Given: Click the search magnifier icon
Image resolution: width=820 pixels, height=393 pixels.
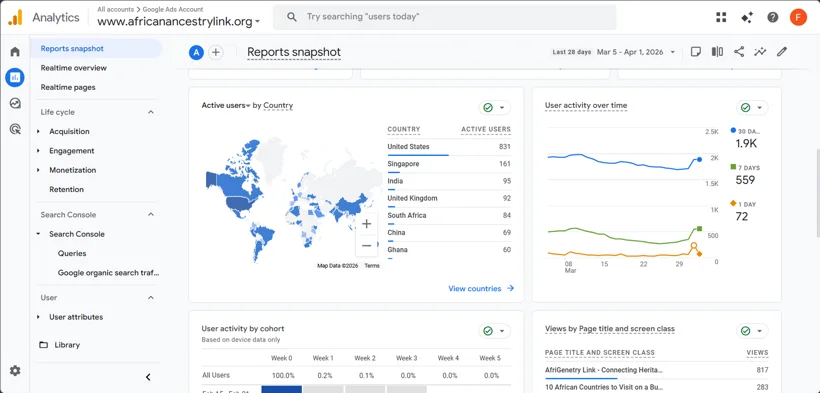Looking at the screenshot, I should coord(293,17).
